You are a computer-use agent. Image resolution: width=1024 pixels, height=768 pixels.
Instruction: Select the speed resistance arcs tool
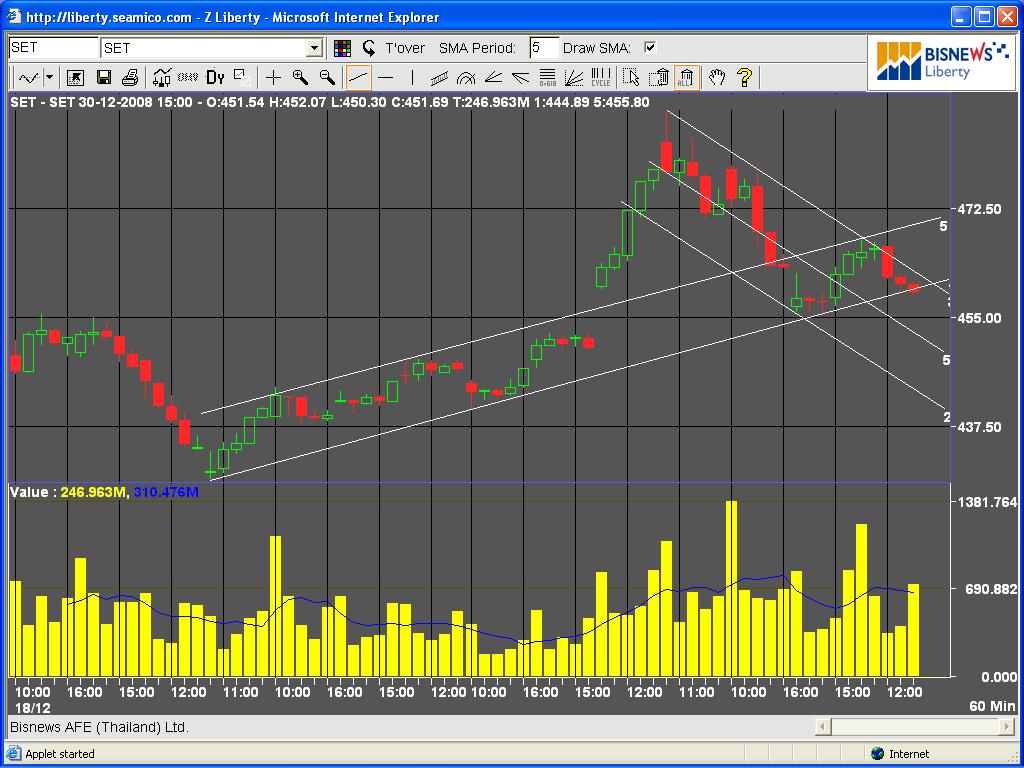(466, 78)
